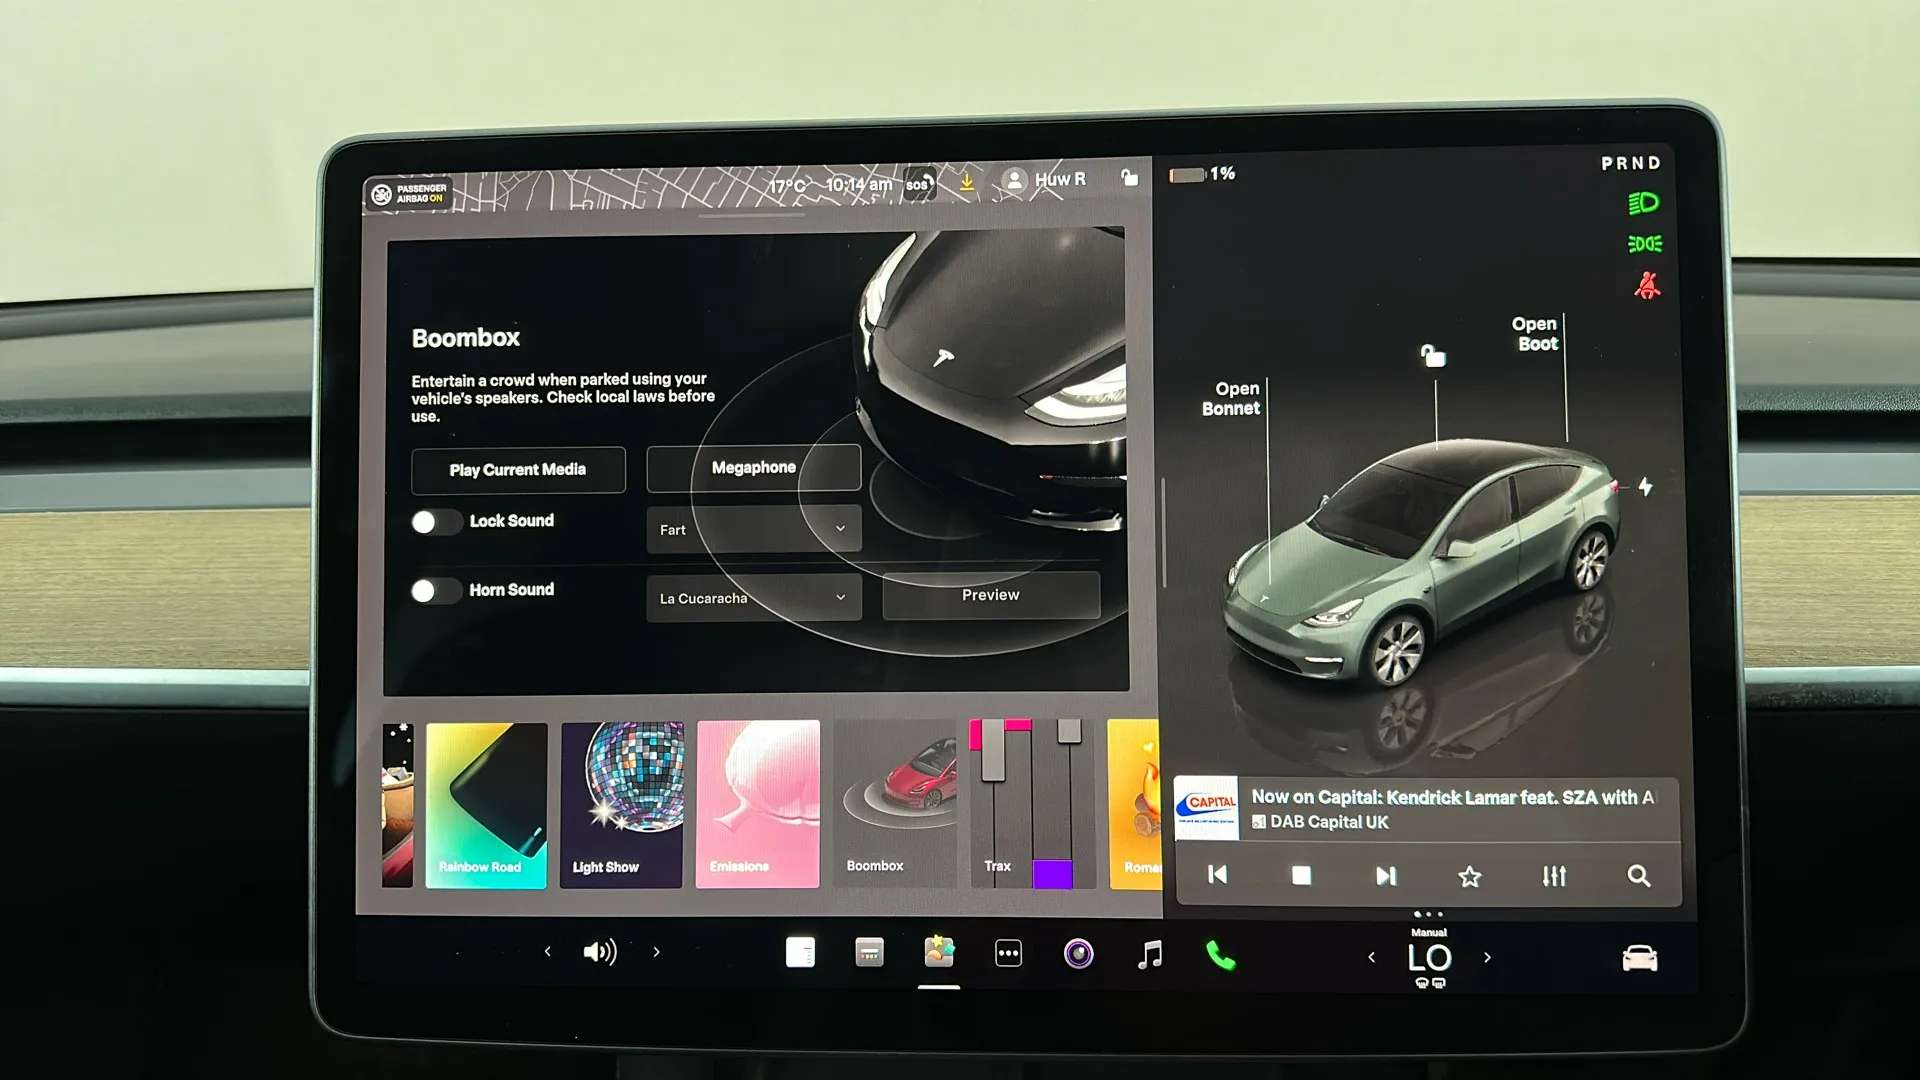The height and width of the screenshot is (1080, 1920).
Task: Open the green phone app
Action: point(1221,956)
